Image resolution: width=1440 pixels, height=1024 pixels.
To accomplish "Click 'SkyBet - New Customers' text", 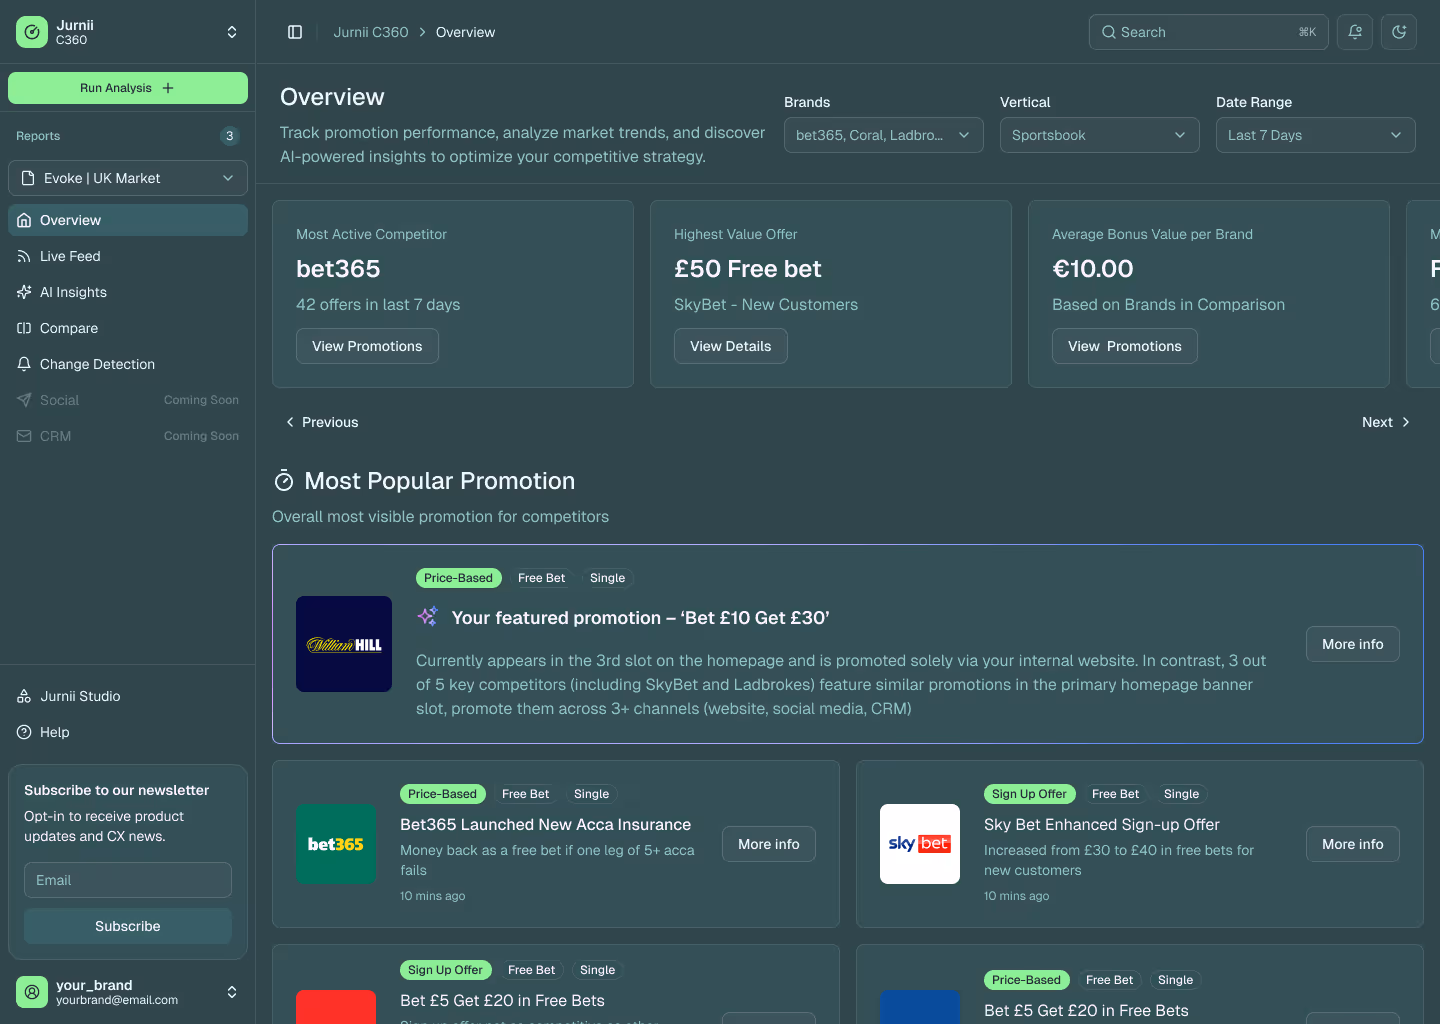I will 766,304.
